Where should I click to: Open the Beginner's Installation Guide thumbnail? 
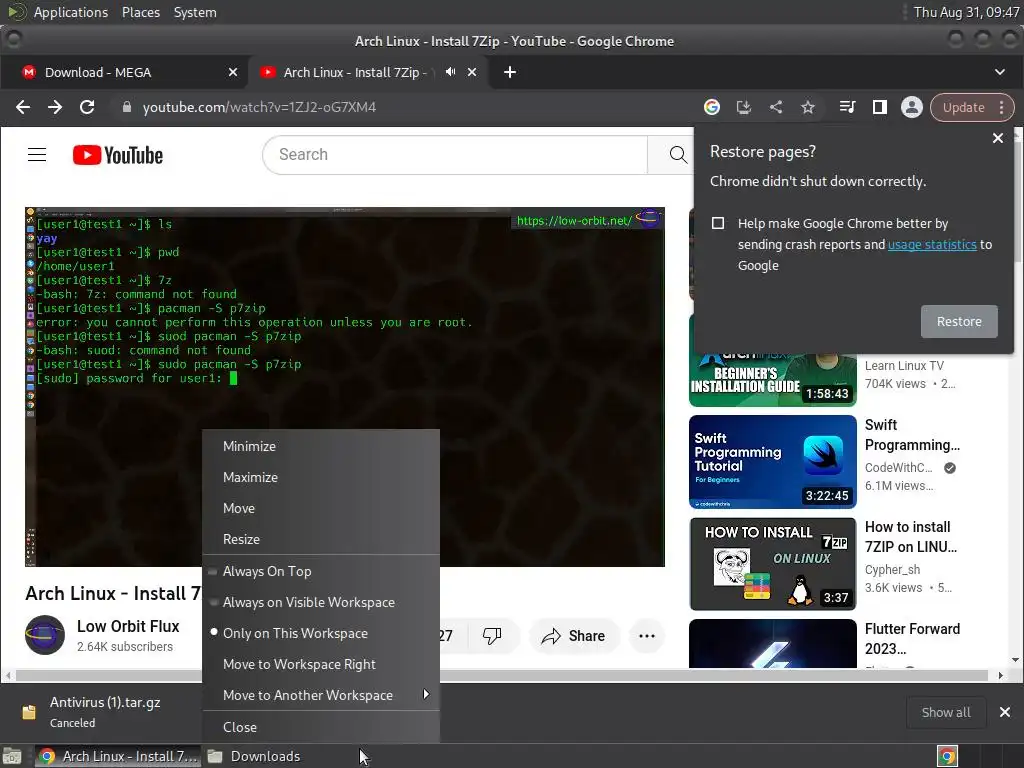click(773, 379)
